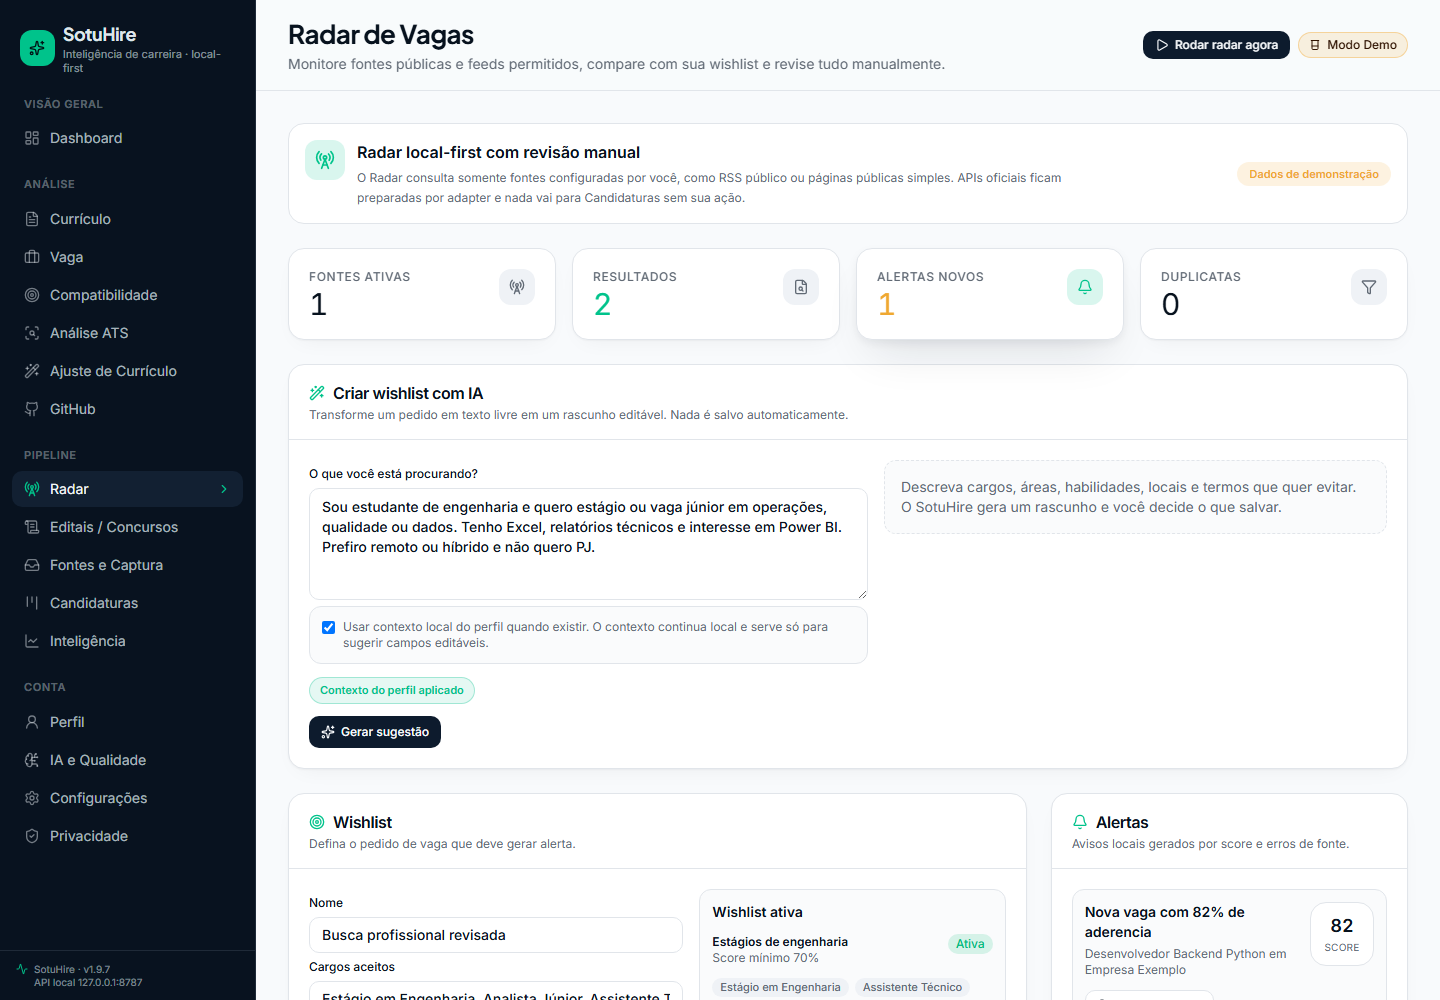Screen dimensions: 1440x1000
Task: Click the Gerar sugestão button
Action: pyautogui.click(x=375, y=732)
